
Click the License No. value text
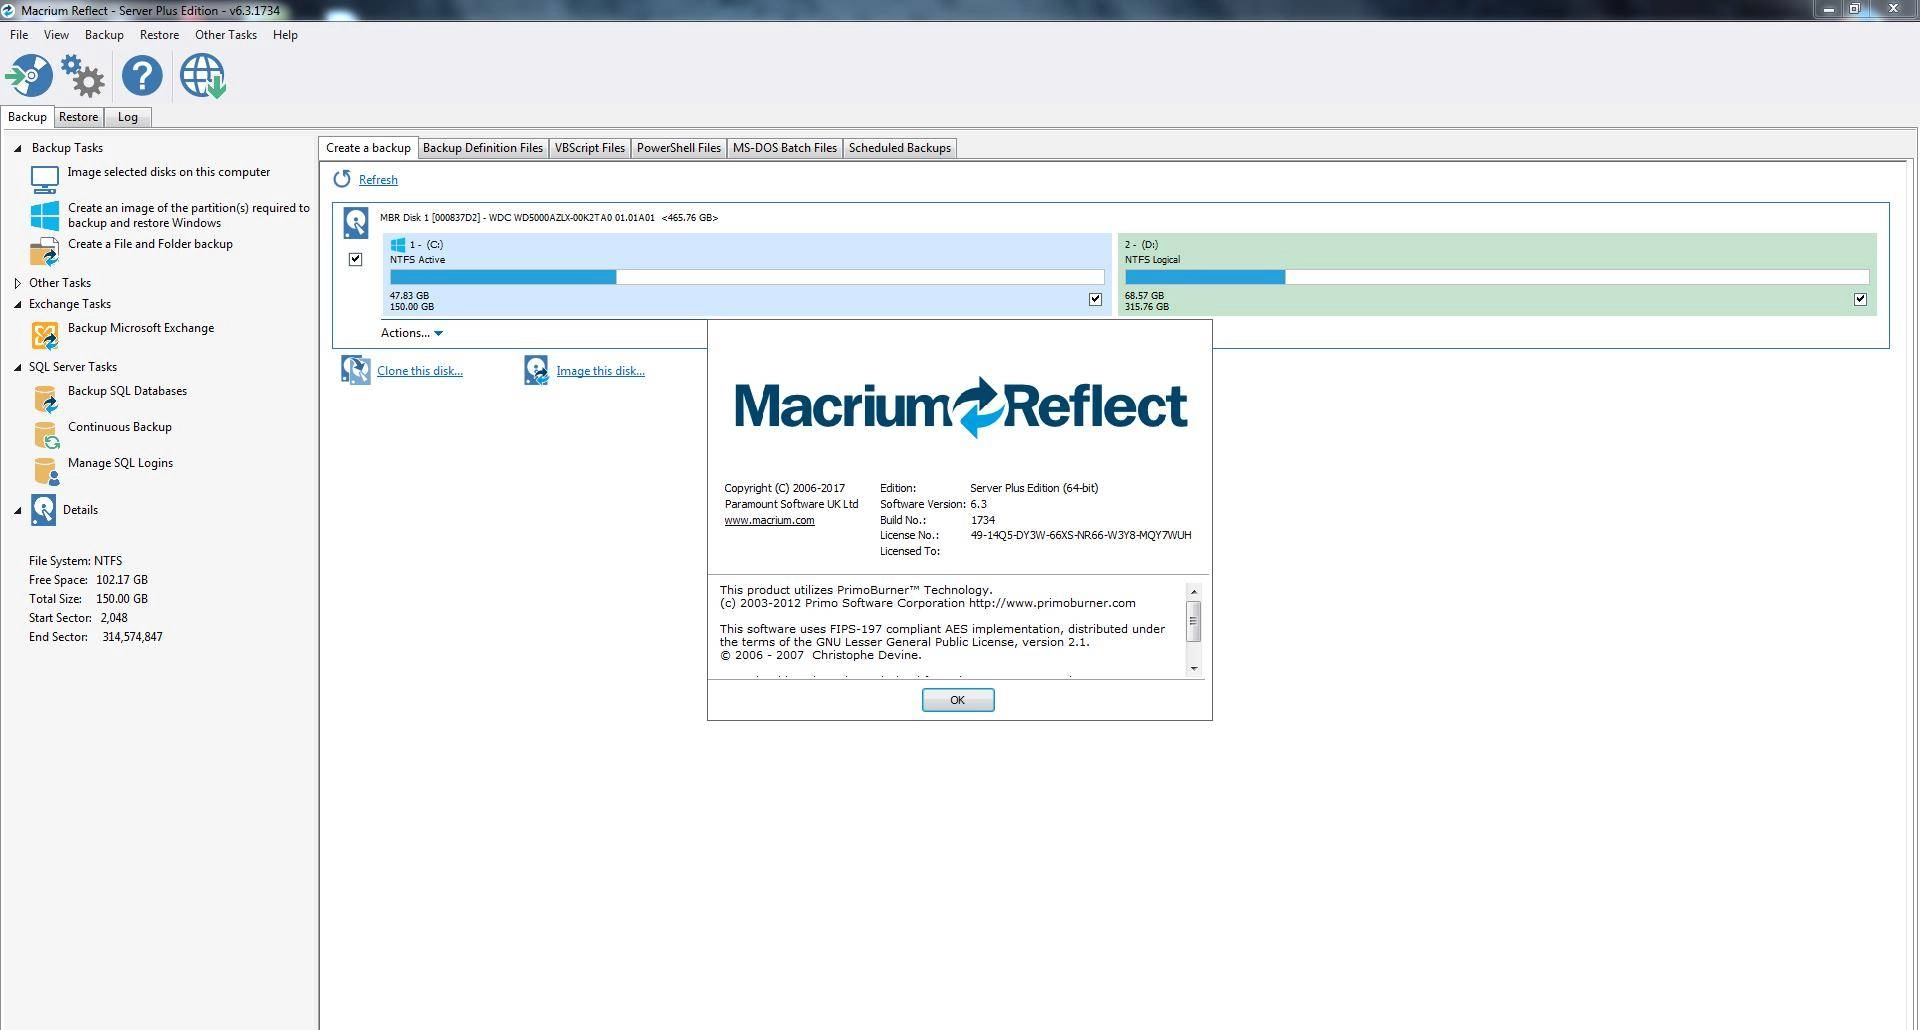(1081, 535)
